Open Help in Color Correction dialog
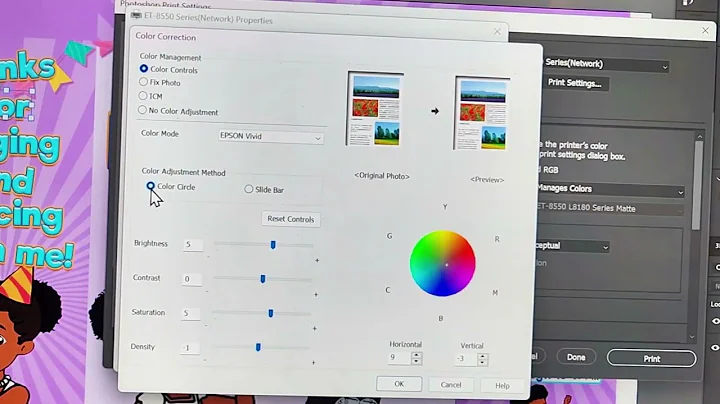 (502, 386)
